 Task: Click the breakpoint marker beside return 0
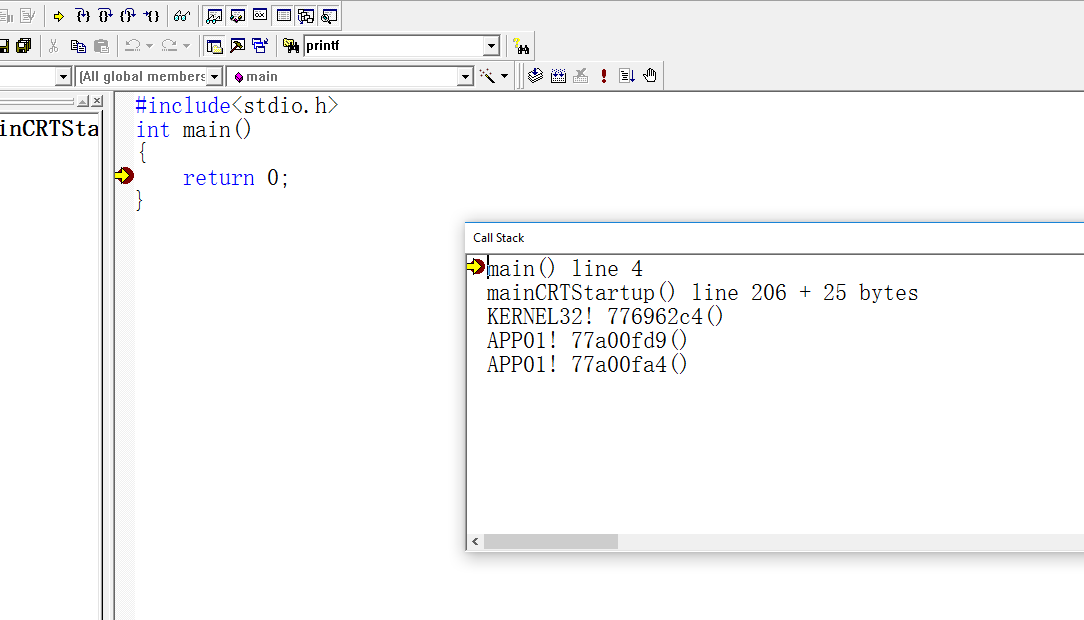click(x=124, y=177)
